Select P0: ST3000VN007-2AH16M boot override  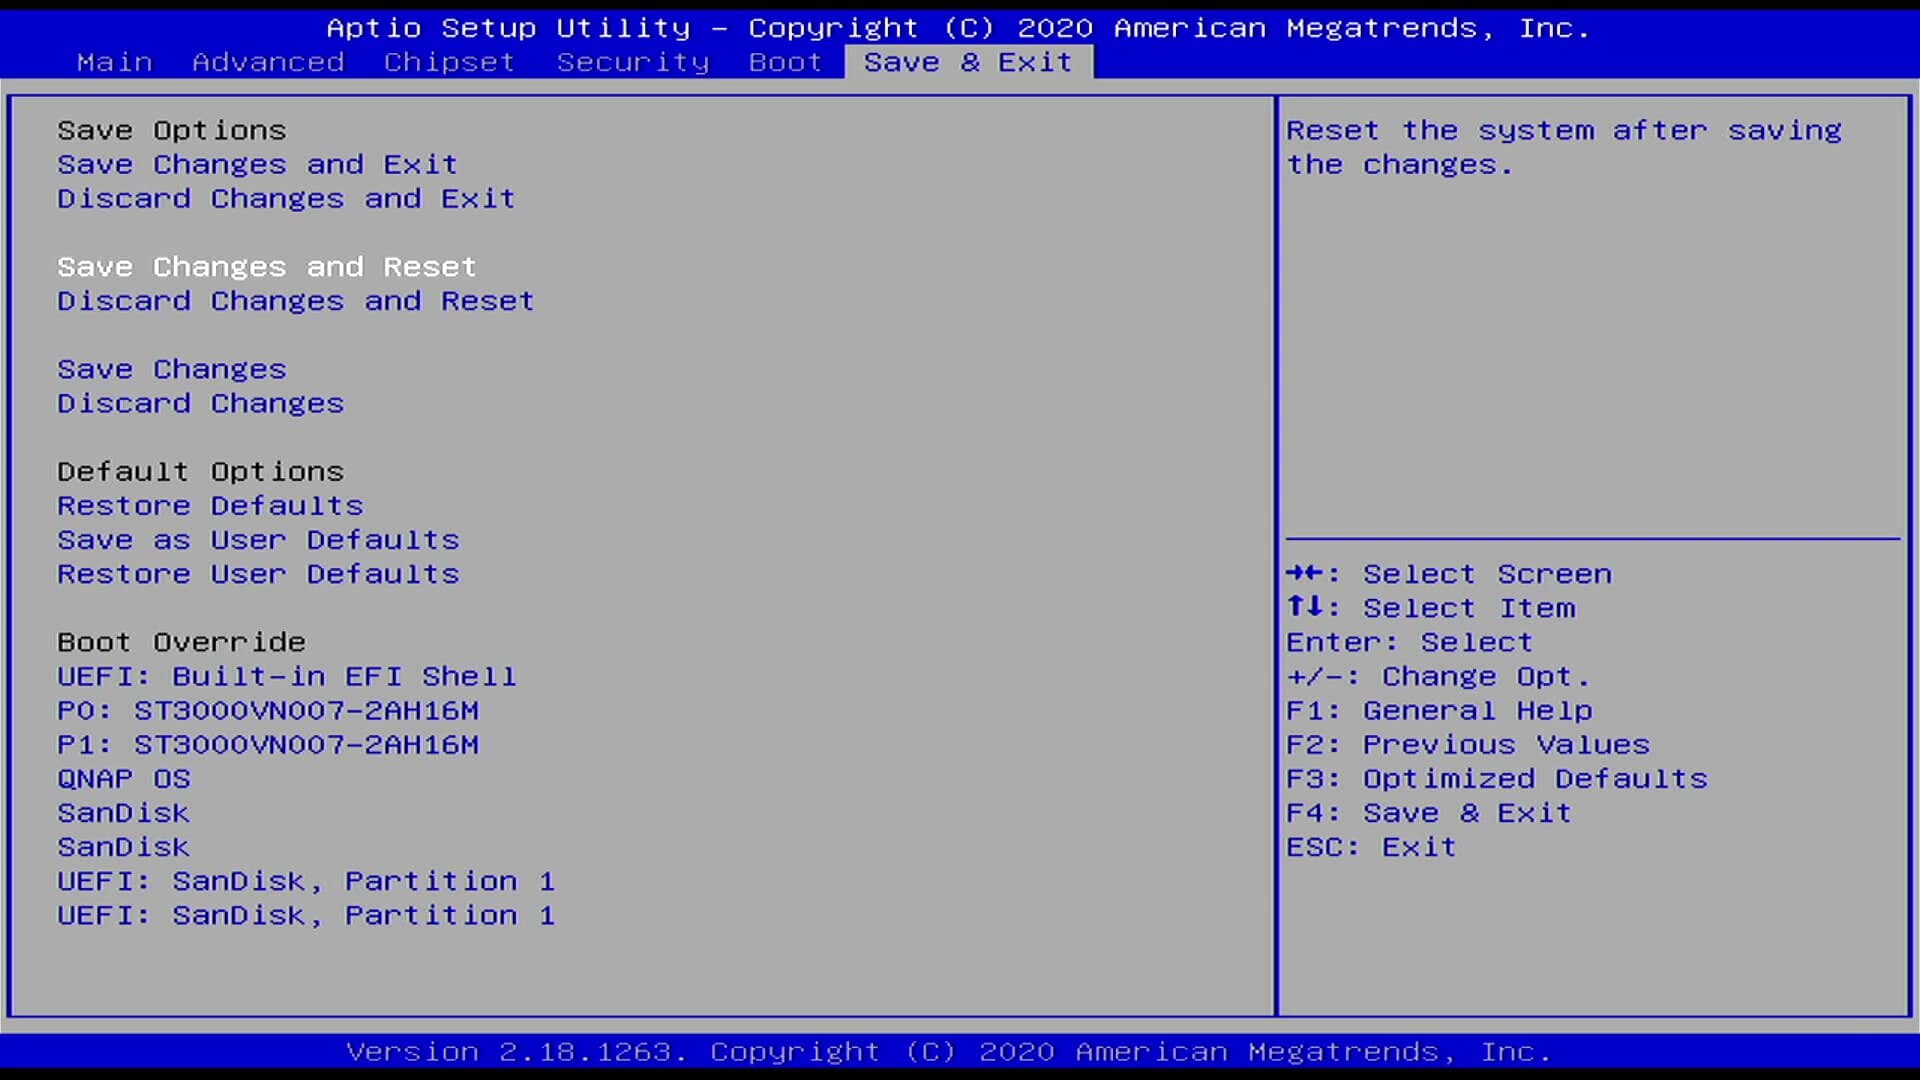tap(267, 710)
